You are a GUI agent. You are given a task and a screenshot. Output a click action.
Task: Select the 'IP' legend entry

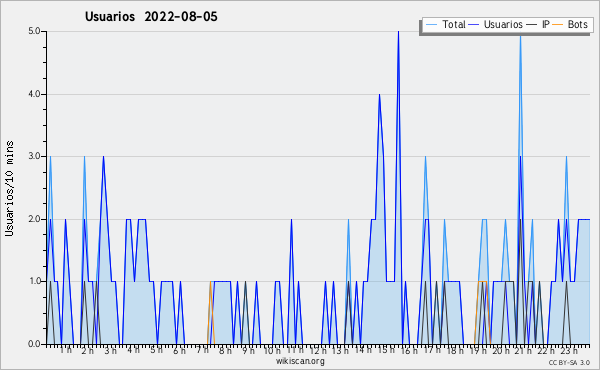coord(546,24)
